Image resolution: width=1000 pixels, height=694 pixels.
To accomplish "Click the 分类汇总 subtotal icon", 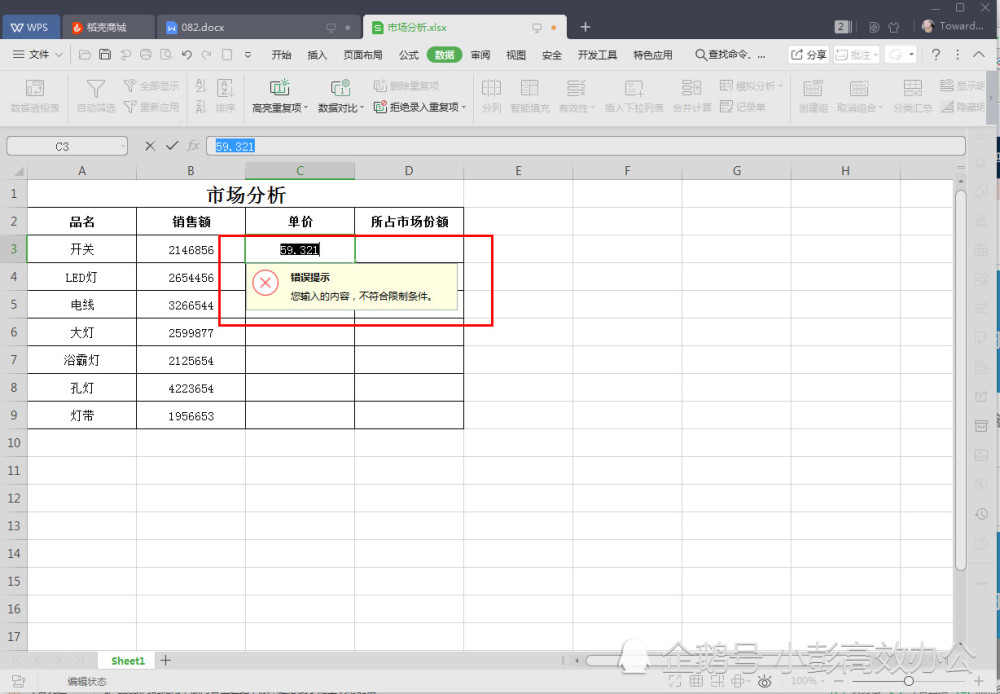I will 913,89.
